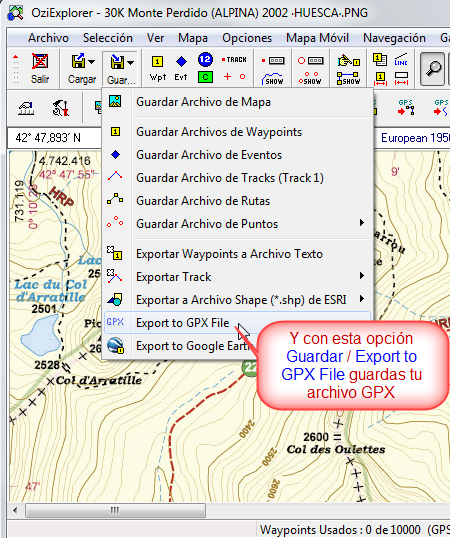The height and width of the screenshot is (538, 450).
Task: Click the GPS send track icon
Action: pos(441,108)
